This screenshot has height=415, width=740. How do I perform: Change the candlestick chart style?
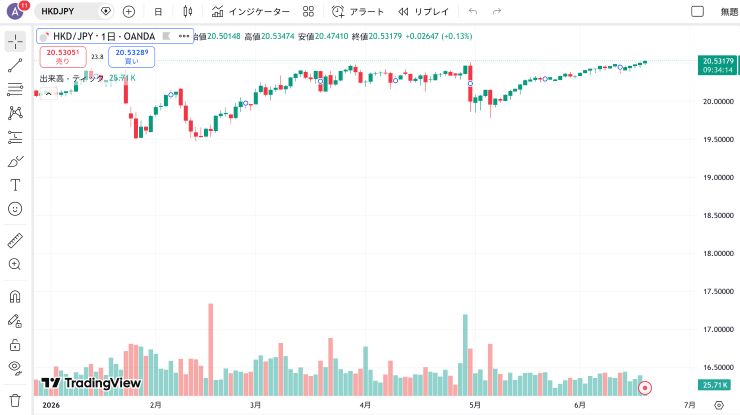(x=187, y=11)
